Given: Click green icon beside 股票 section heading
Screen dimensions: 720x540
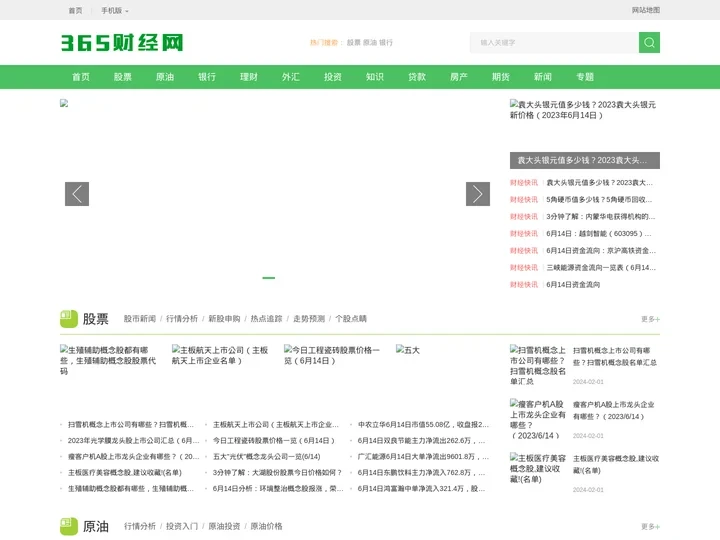Looking at the screenshot, I should pyautogui.click(x=69, y=319).
